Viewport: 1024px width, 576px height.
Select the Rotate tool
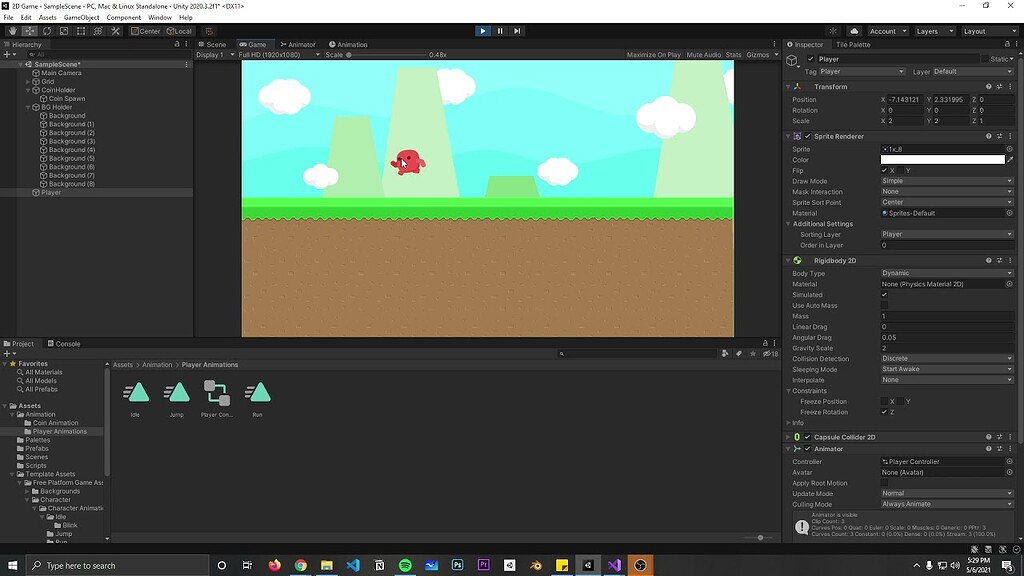[x=45, y=31]
